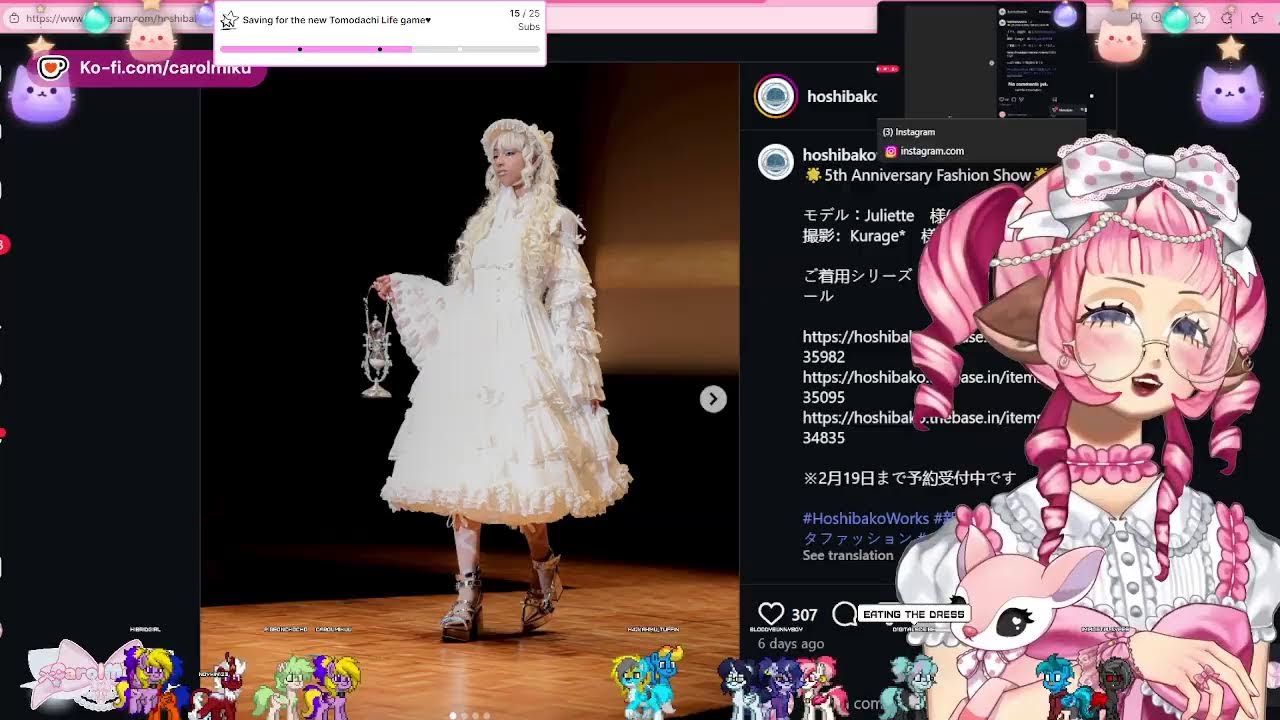This screenshot has height=720, width=1280.
Task: Click the 307 likes count
Action: click(804, 615)
